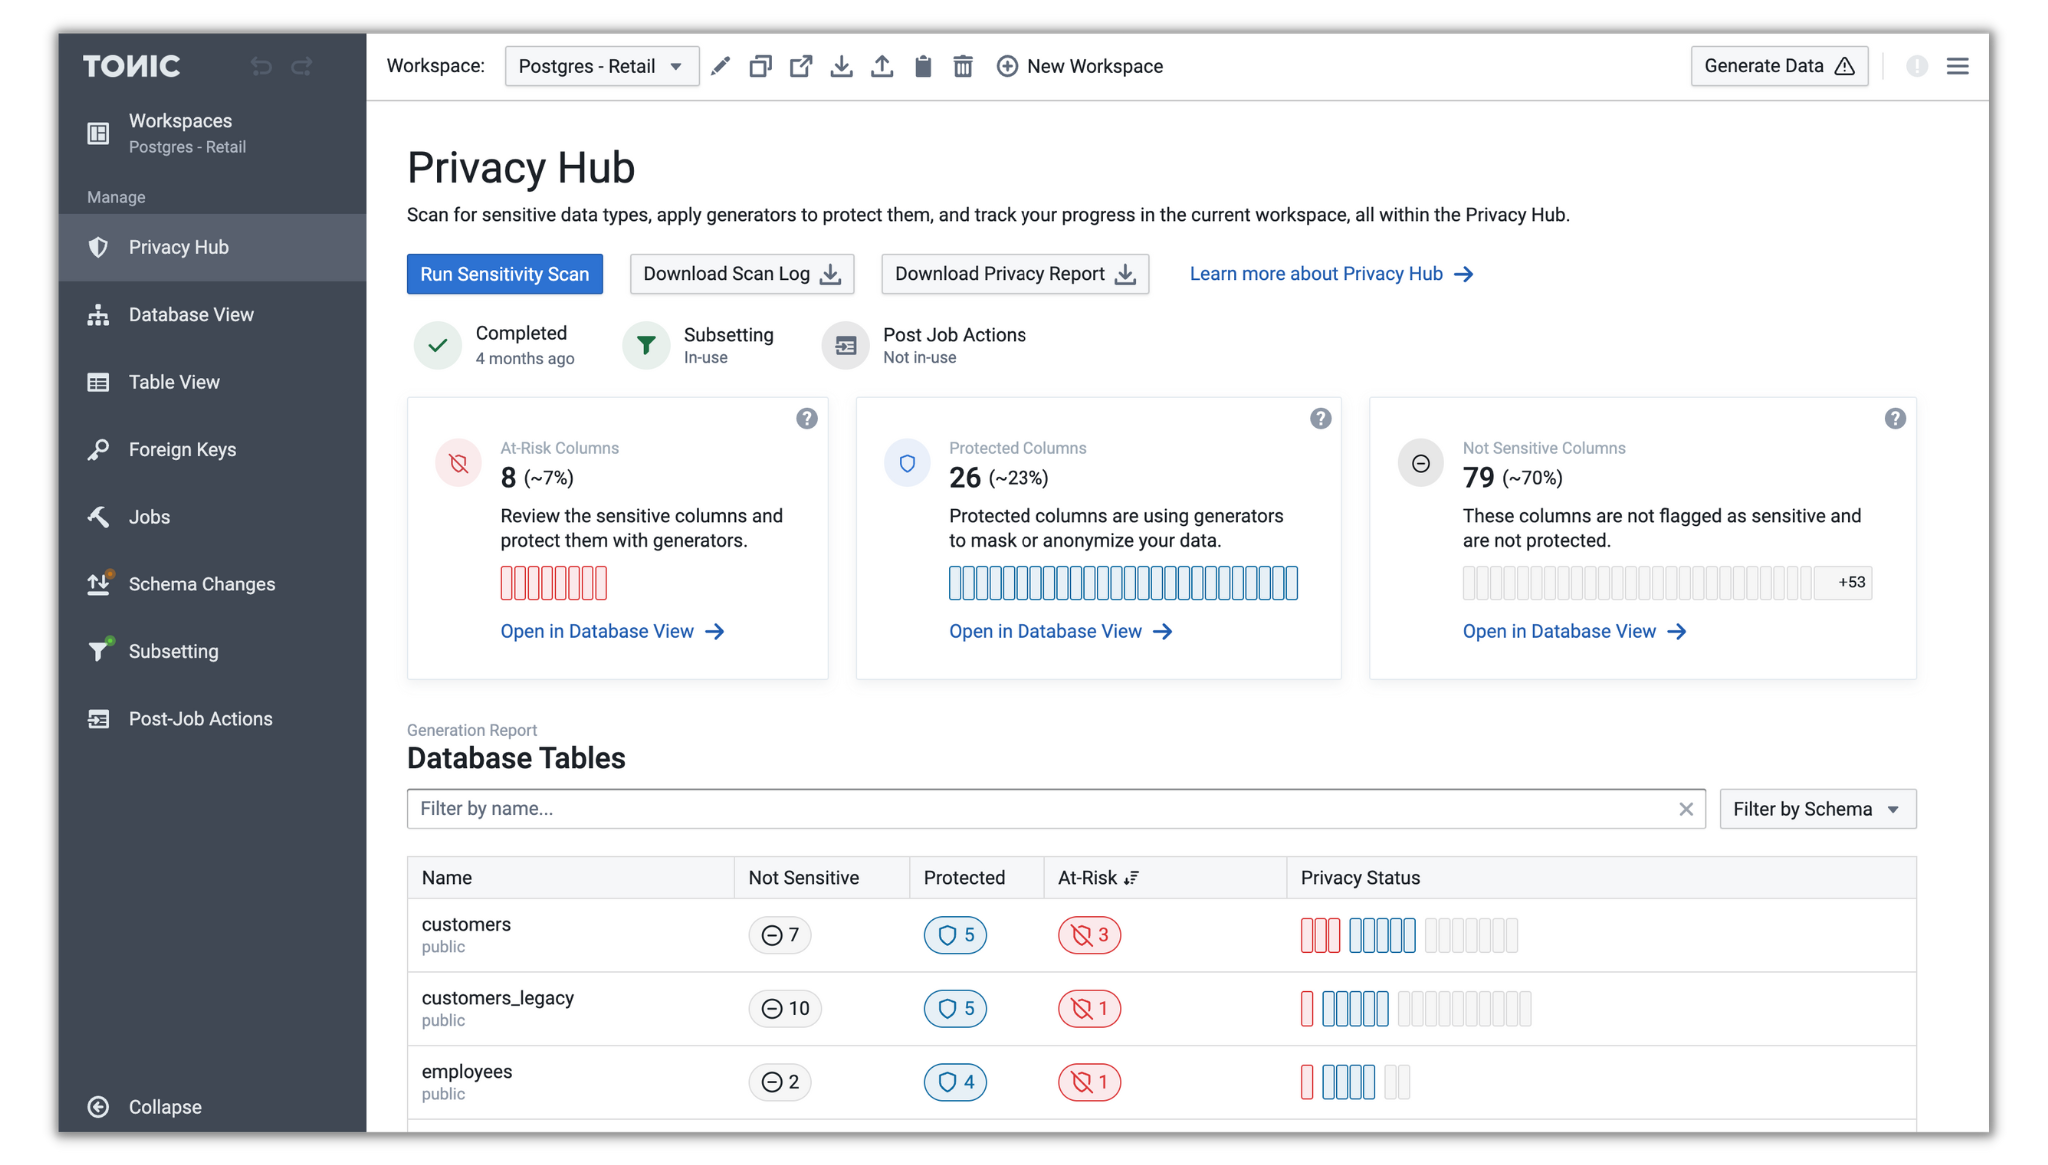Viewport: 2048px width, 1165px height.
Task: Select the download workspace icon
Action: [841, 65]
